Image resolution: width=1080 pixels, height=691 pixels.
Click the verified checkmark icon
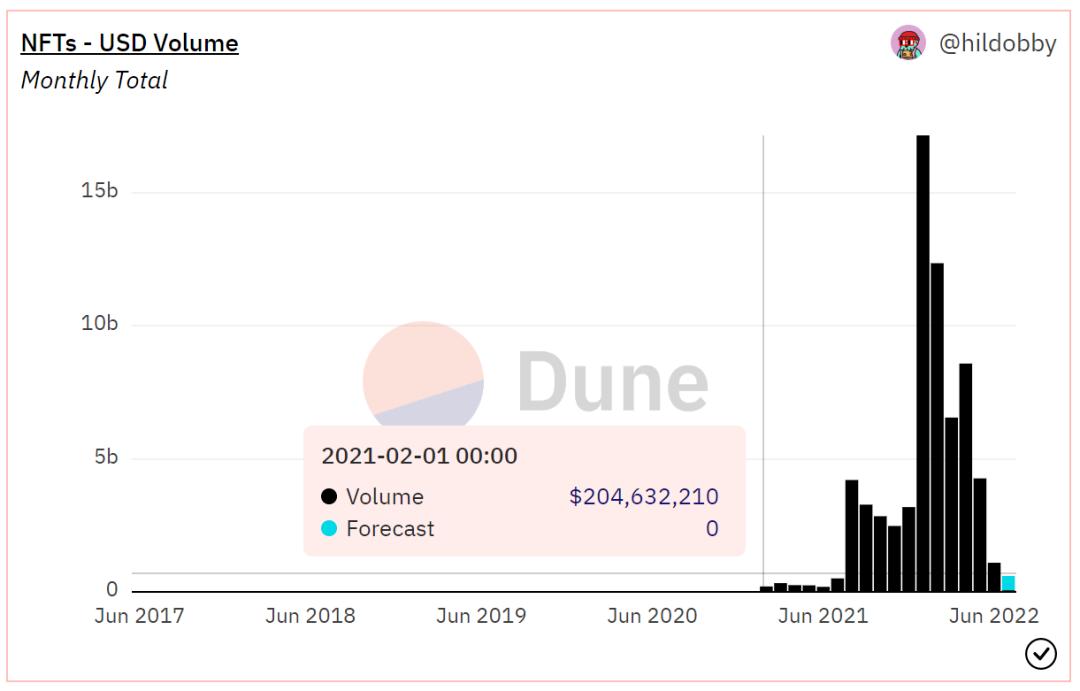click(x=1041, y=654)
